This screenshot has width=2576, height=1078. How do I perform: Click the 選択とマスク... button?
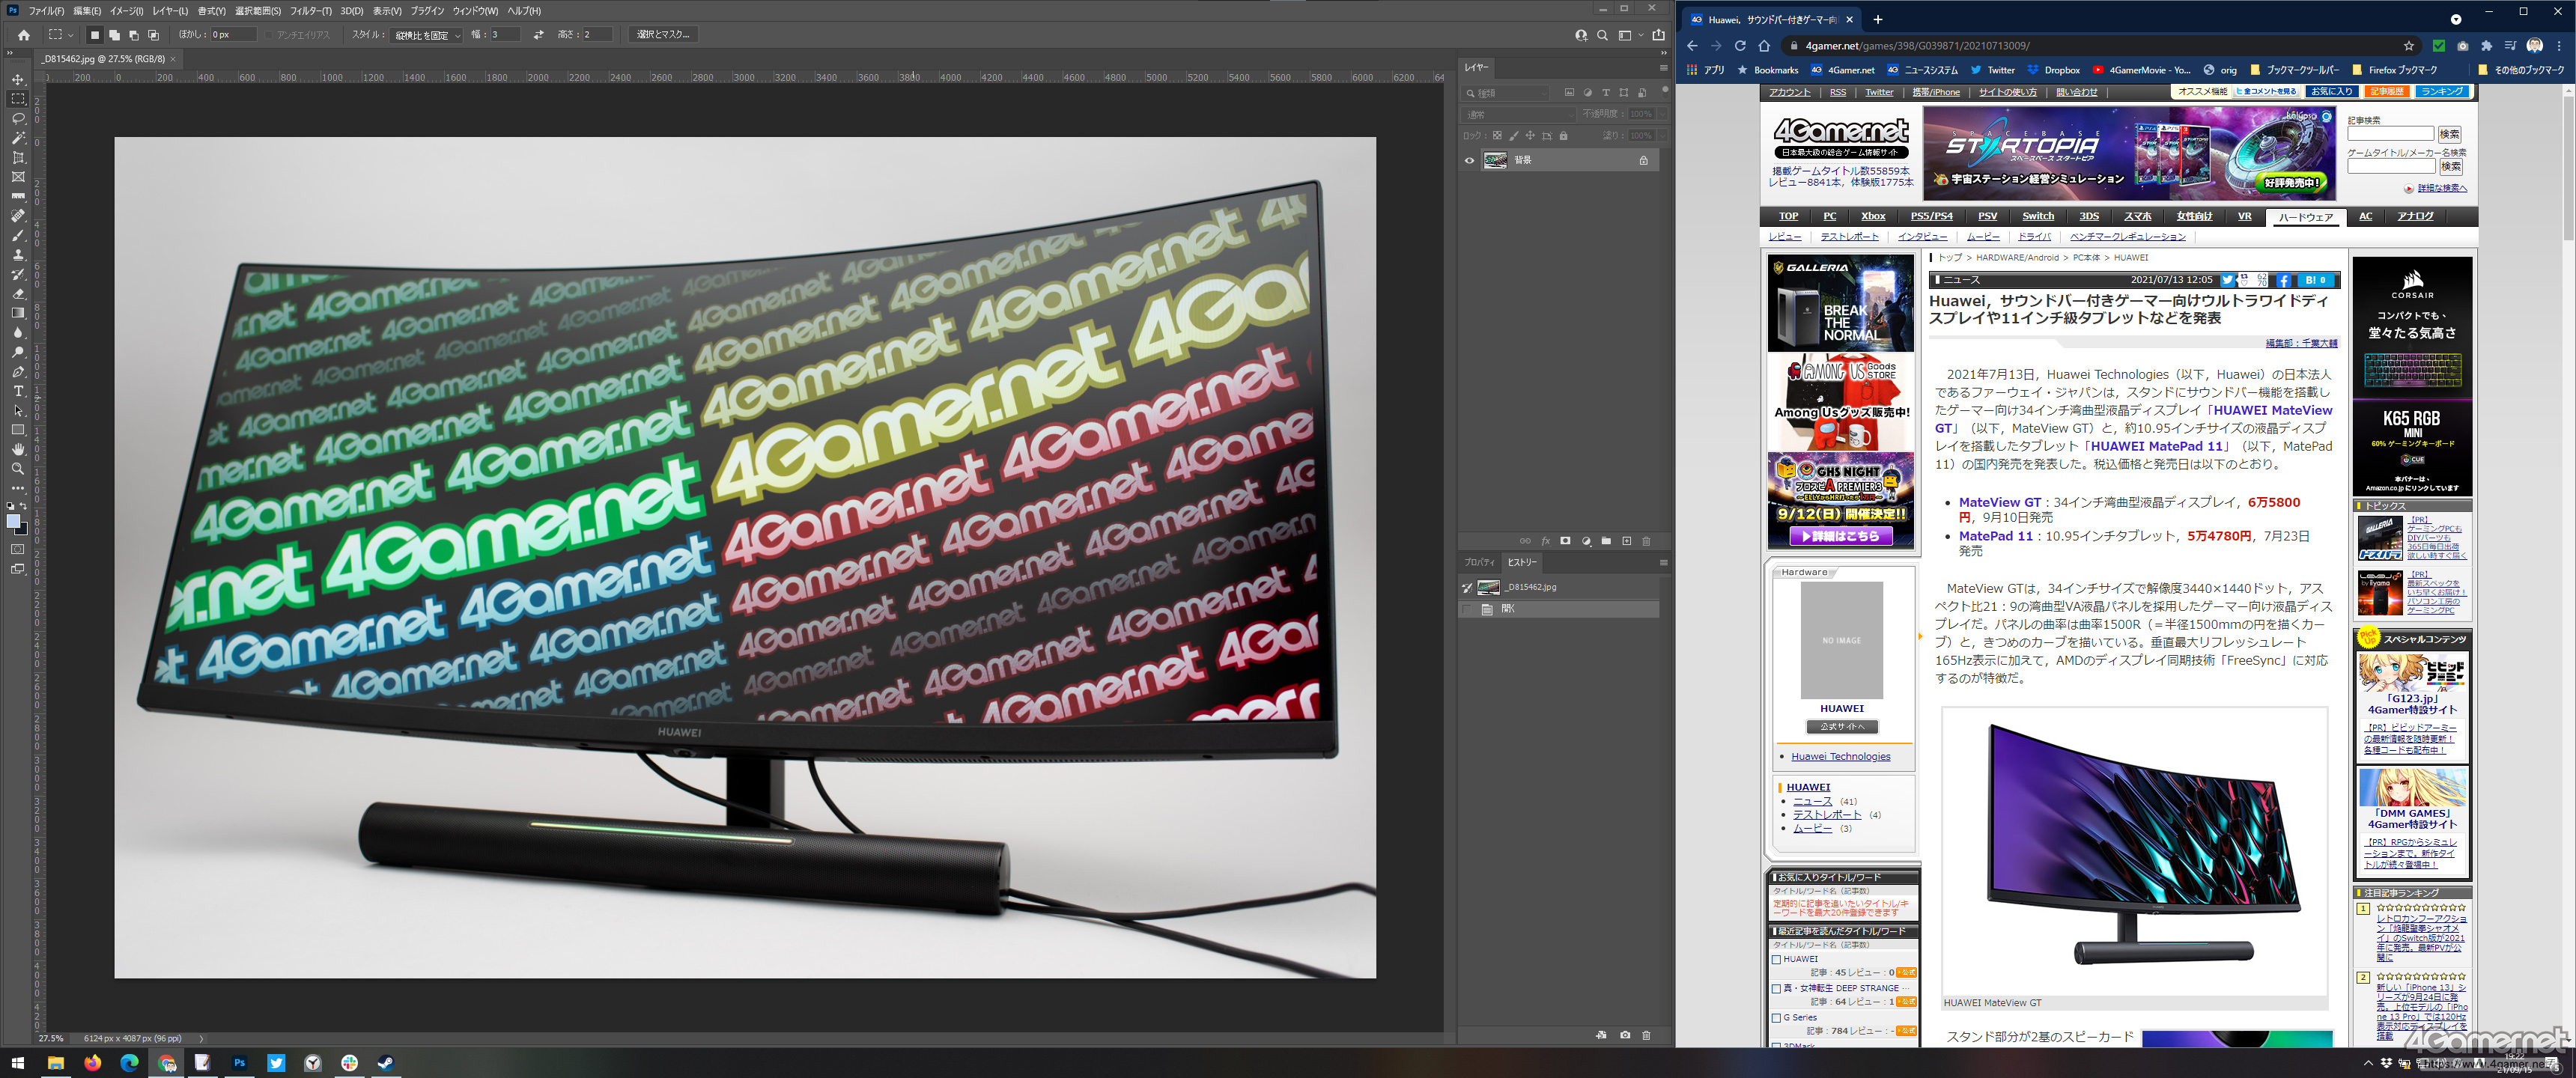(x=663, y=35)
